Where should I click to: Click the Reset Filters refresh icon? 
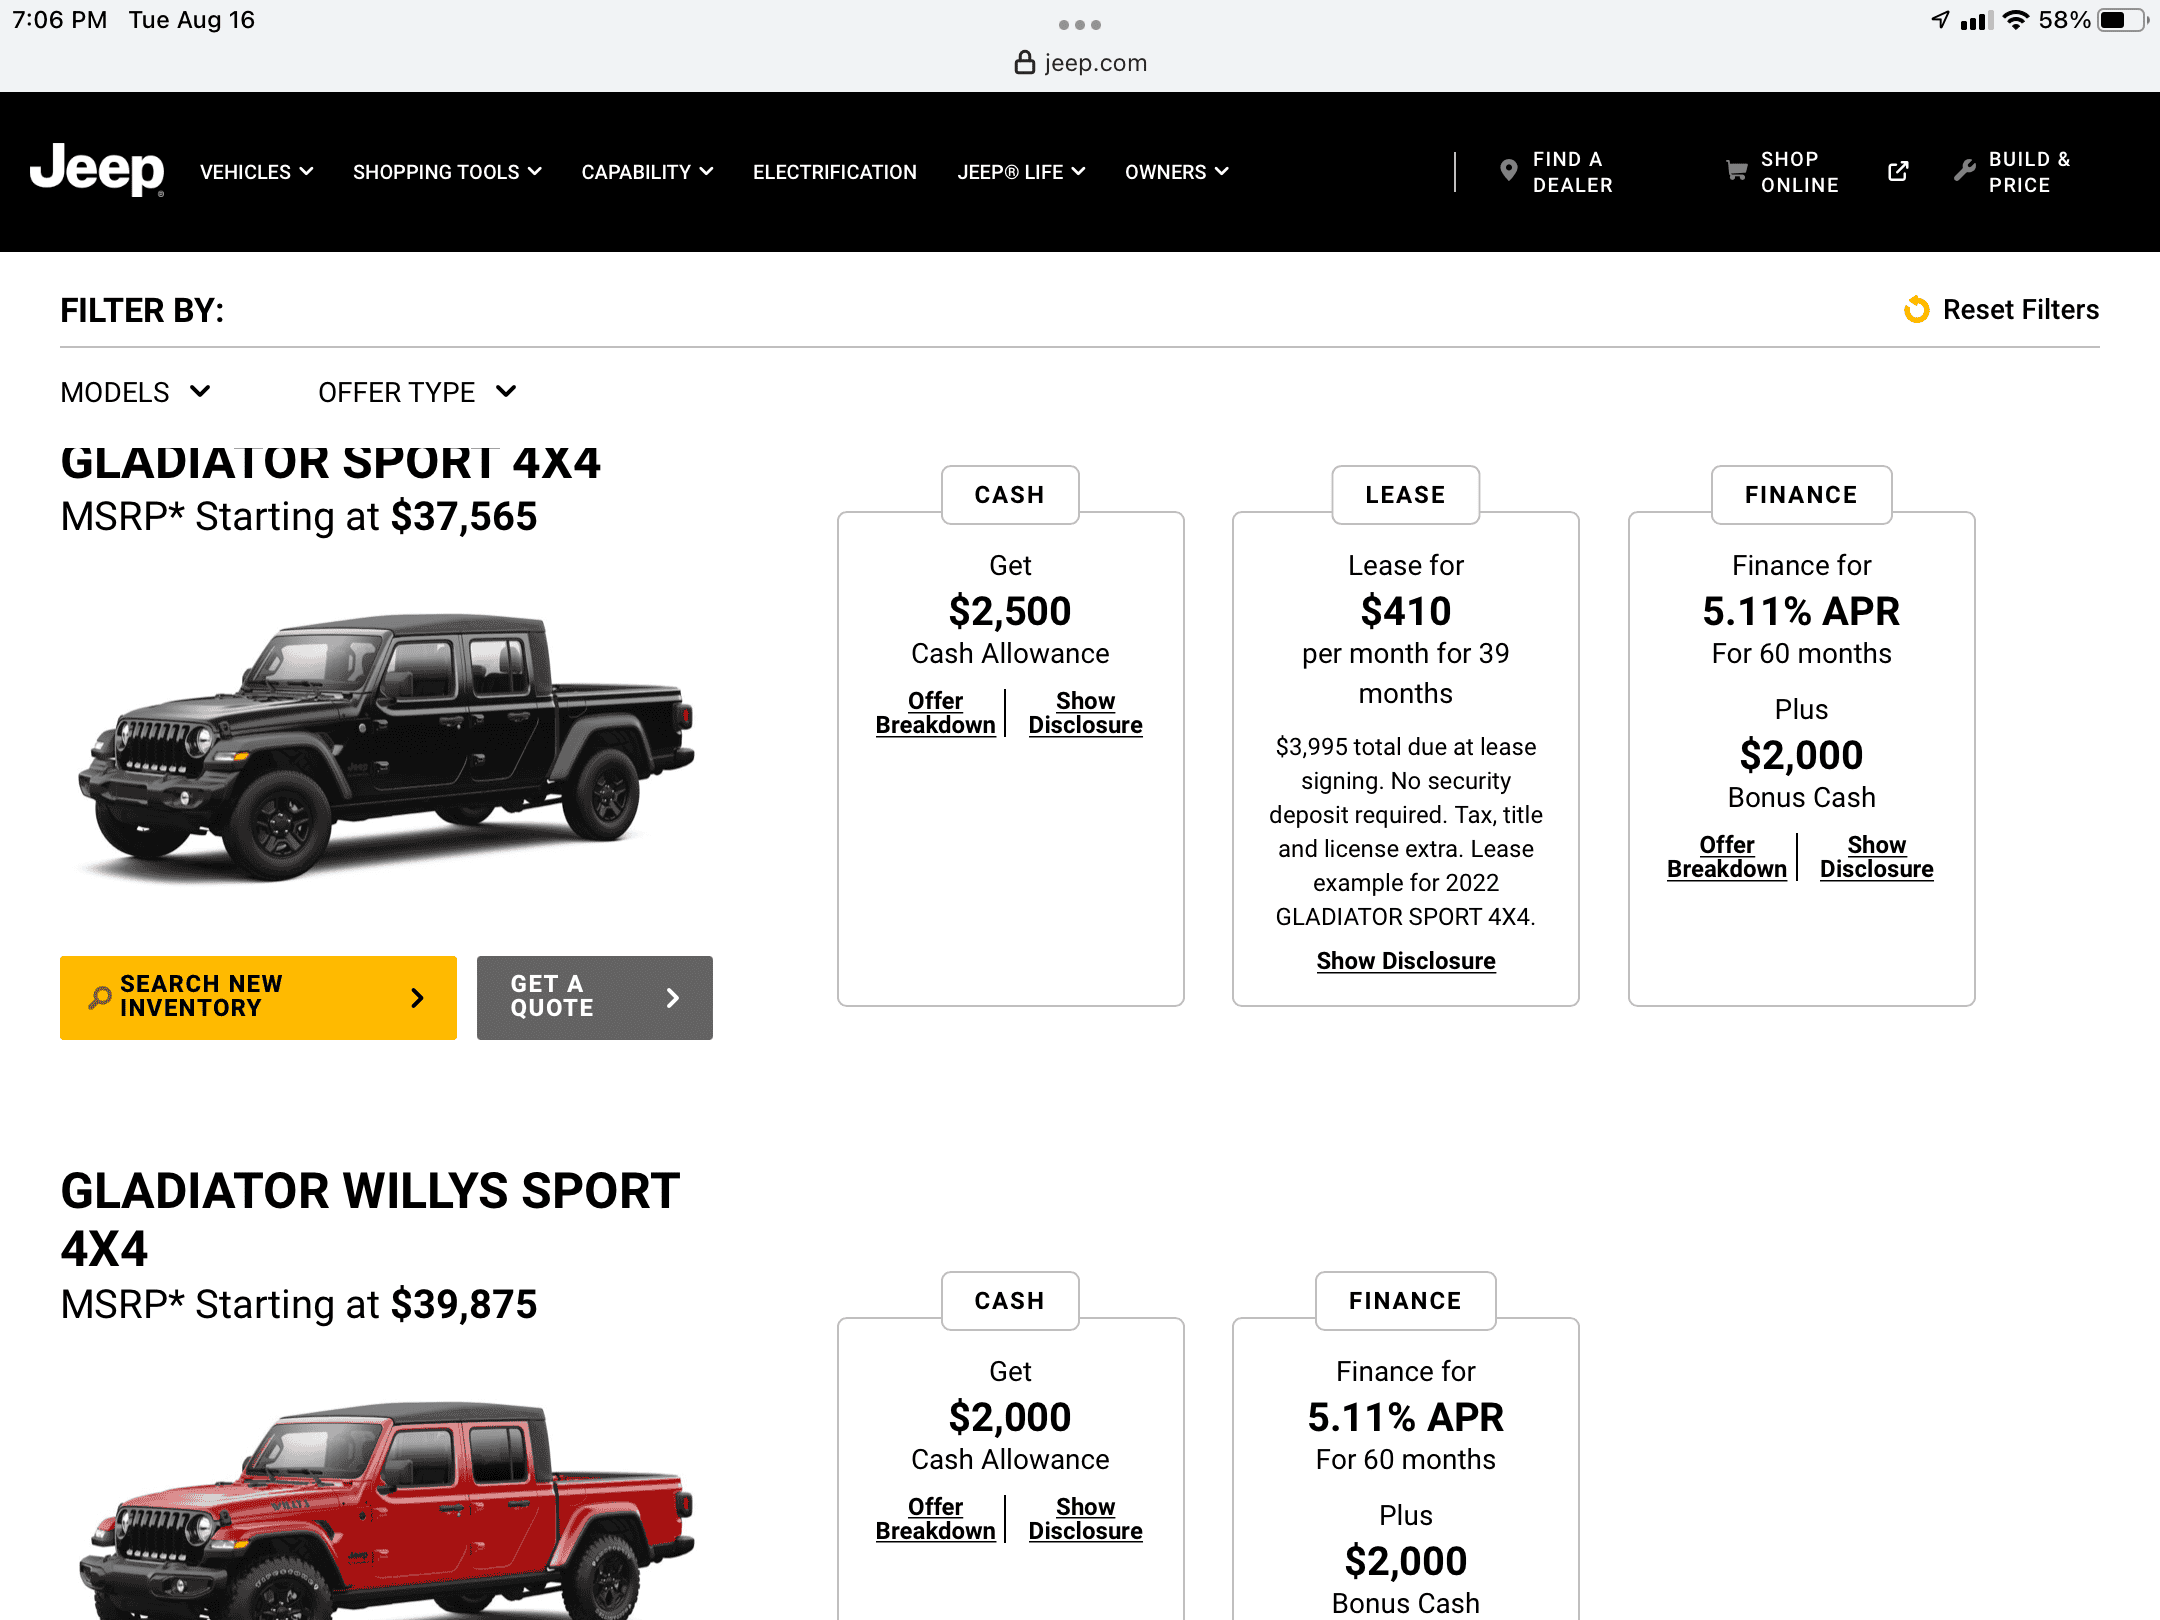coord(1916,310)
